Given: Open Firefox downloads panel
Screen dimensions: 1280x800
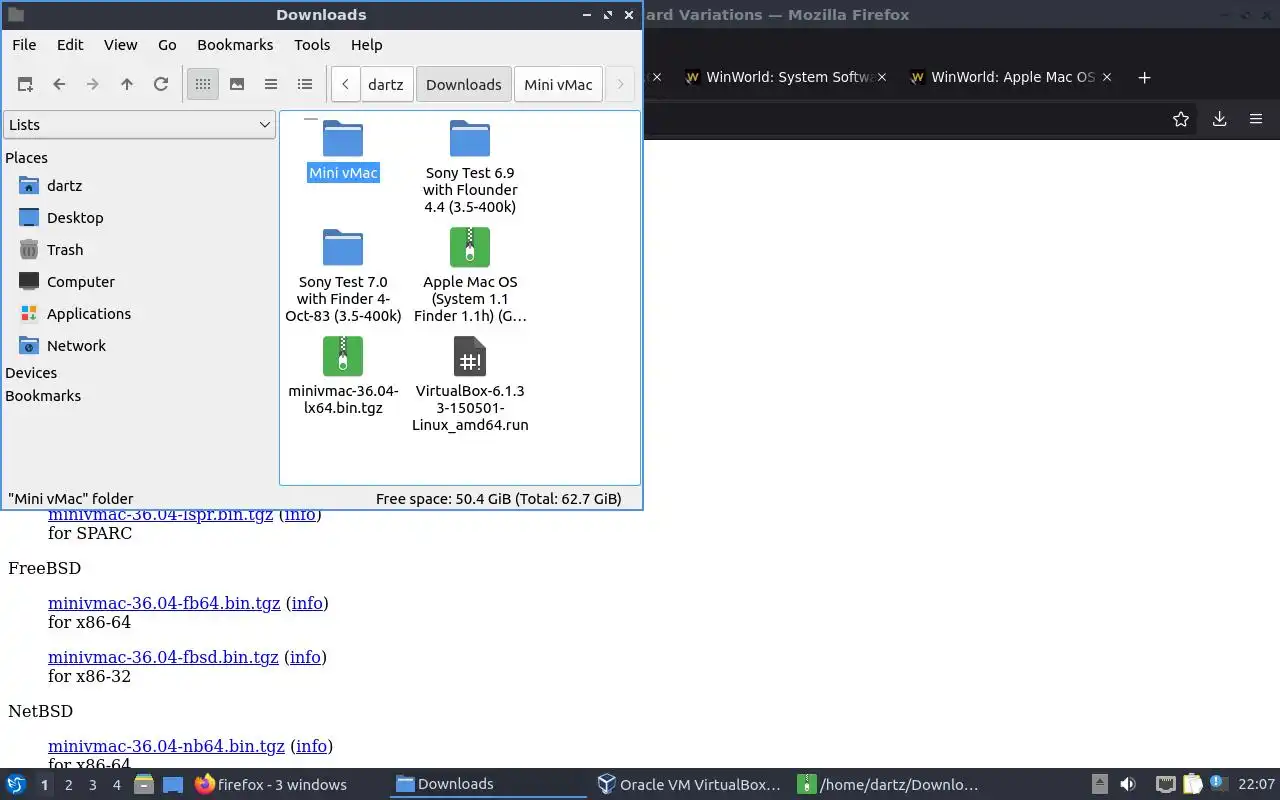Looking at the screenshot, I should point(1219,119).
